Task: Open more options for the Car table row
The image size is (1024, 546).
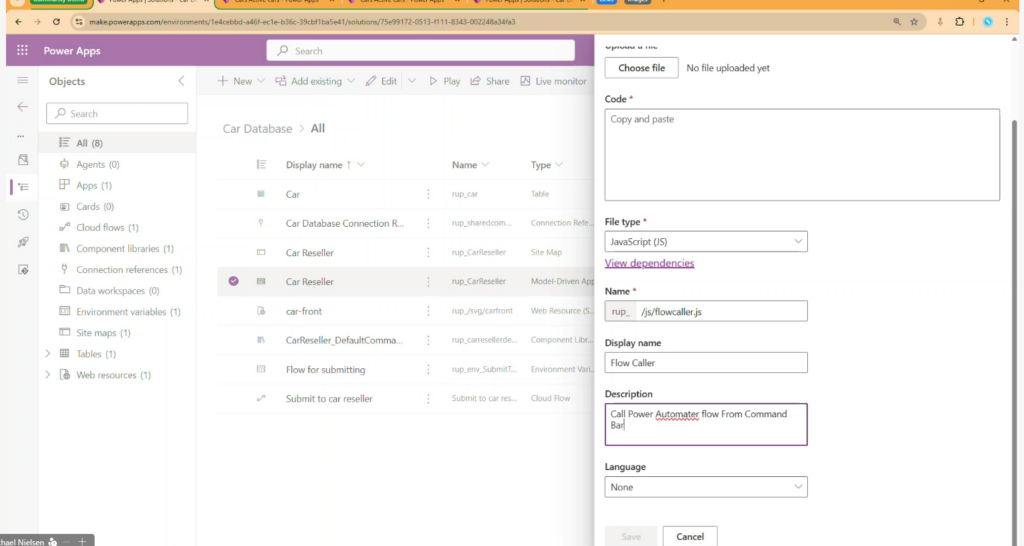Action: coord(428,194)
